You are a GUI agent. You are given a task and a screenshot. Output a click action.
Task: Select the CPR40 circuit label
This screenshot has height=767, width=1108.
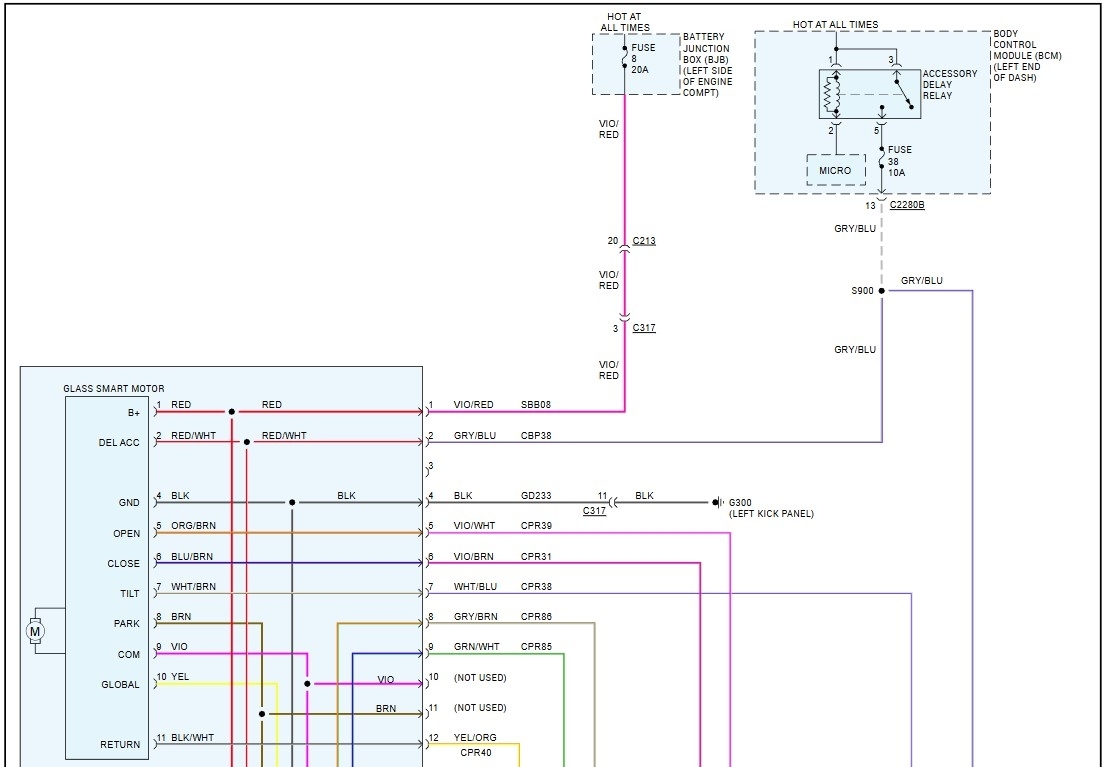click(476, 753)
